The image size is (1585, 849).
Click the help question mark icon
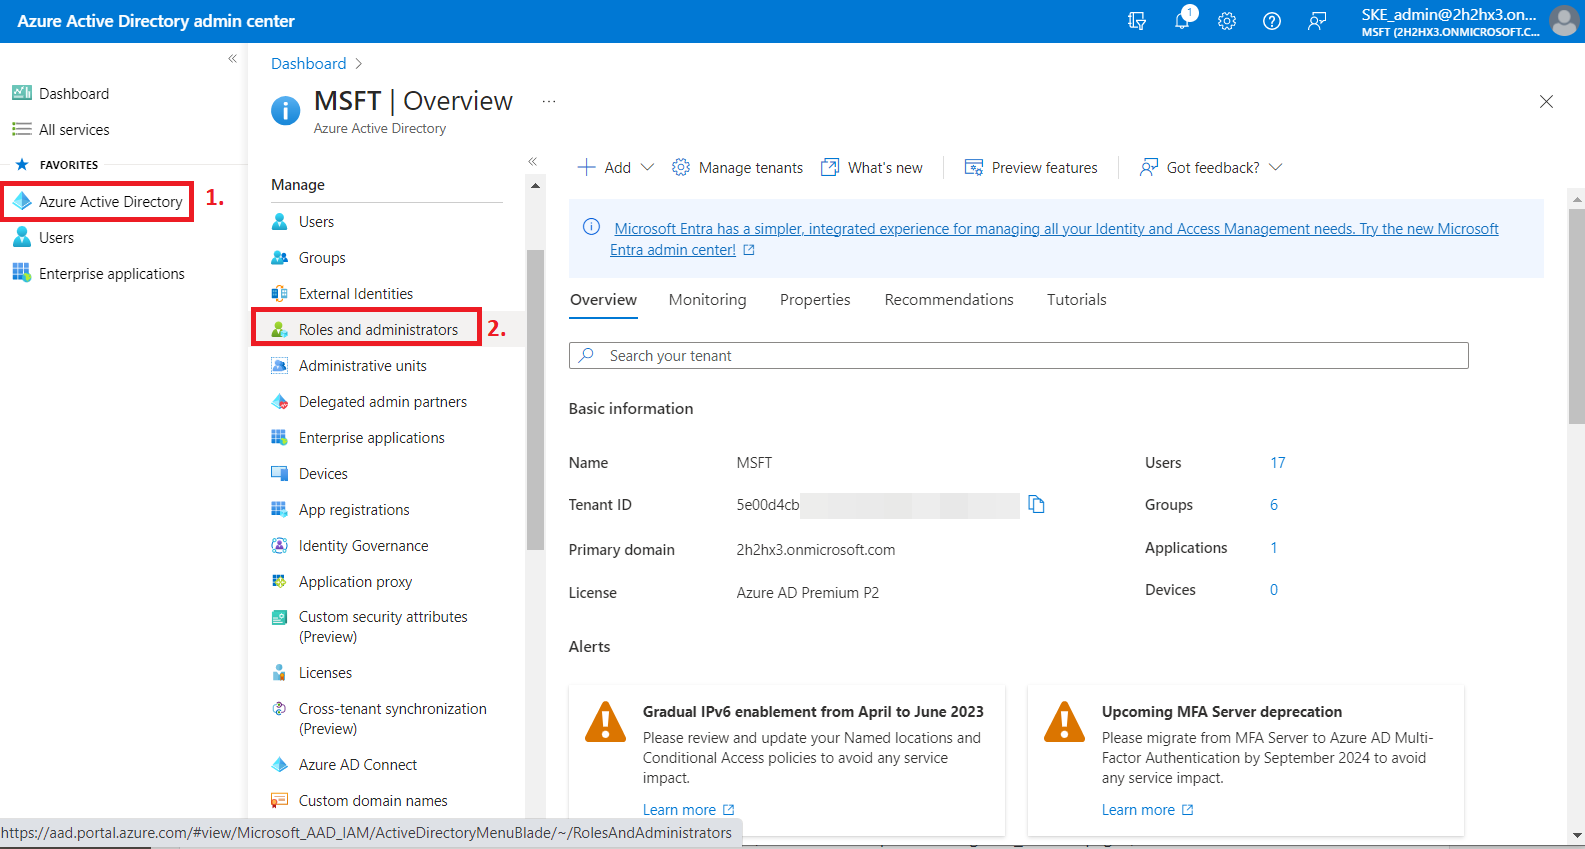click(1272, 21)
